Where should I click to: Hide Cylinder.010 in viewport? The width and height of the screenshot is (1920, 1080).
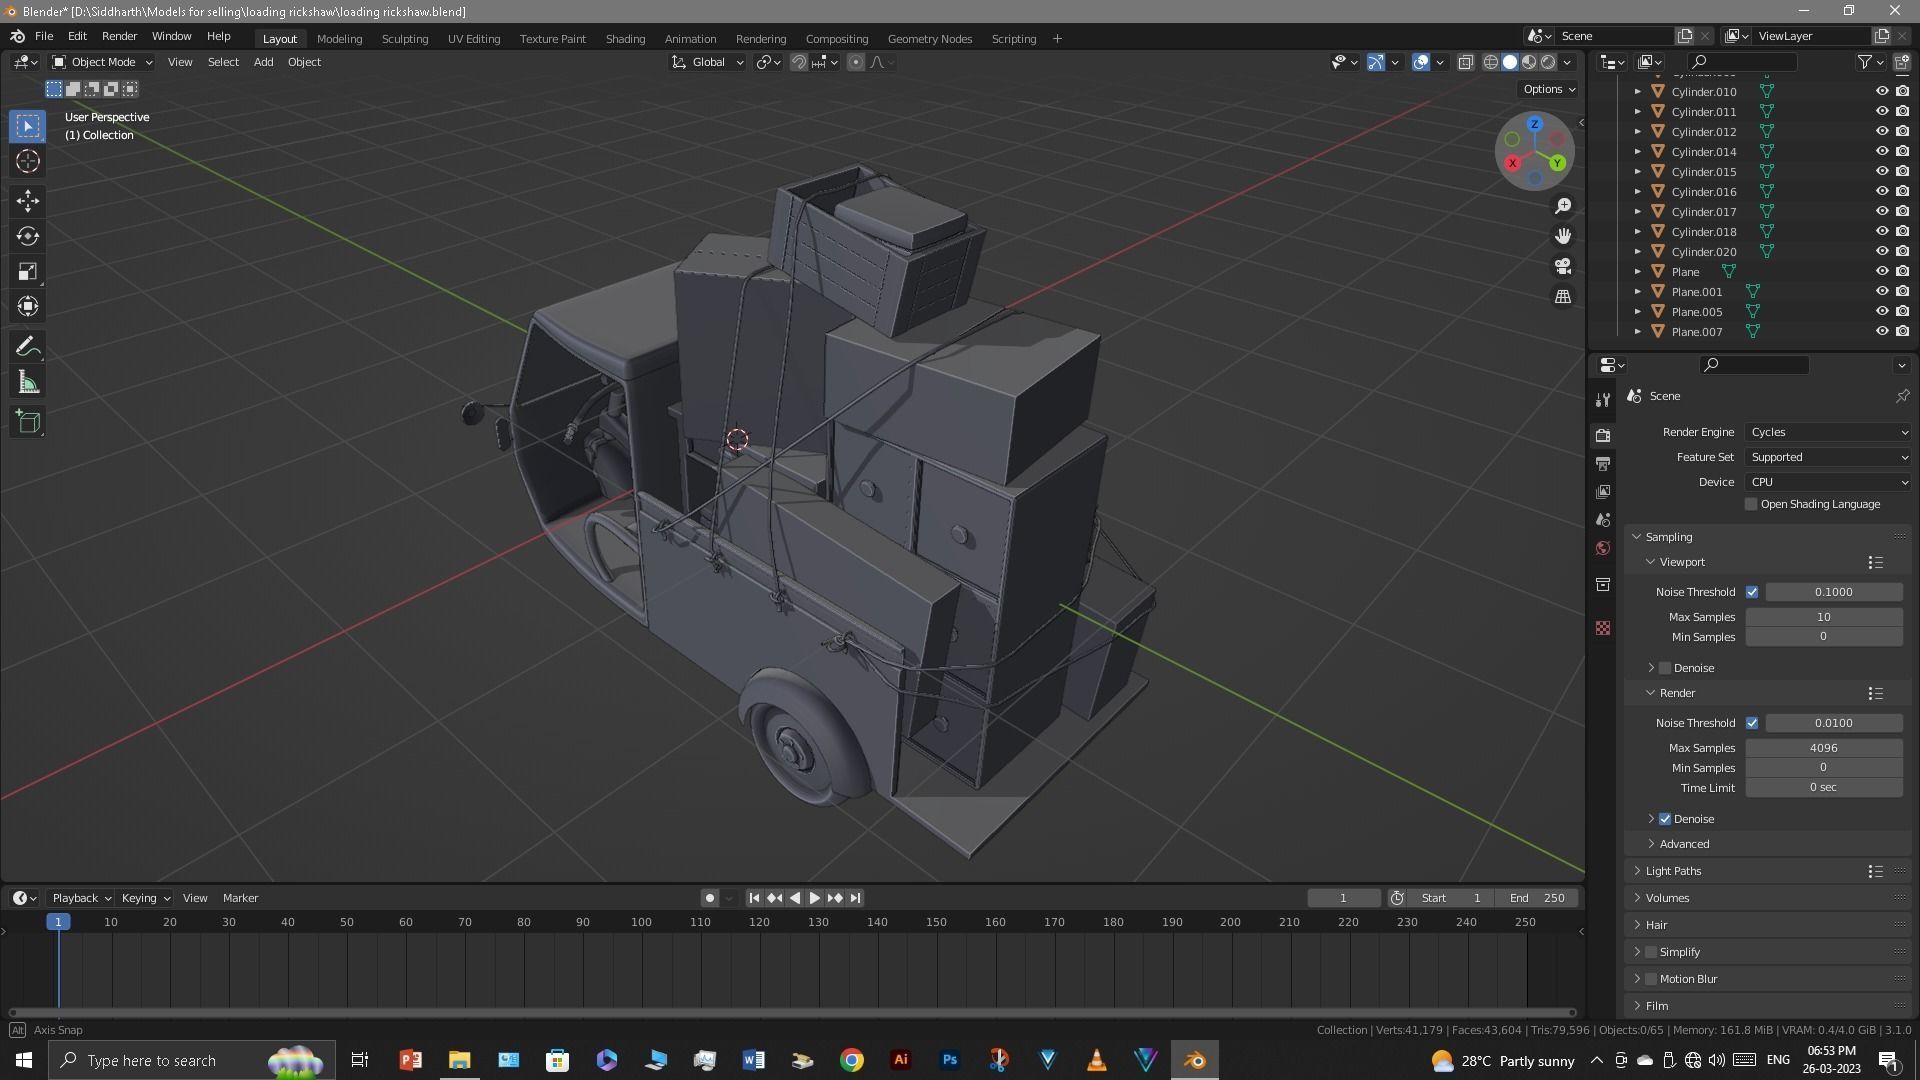1881,91
